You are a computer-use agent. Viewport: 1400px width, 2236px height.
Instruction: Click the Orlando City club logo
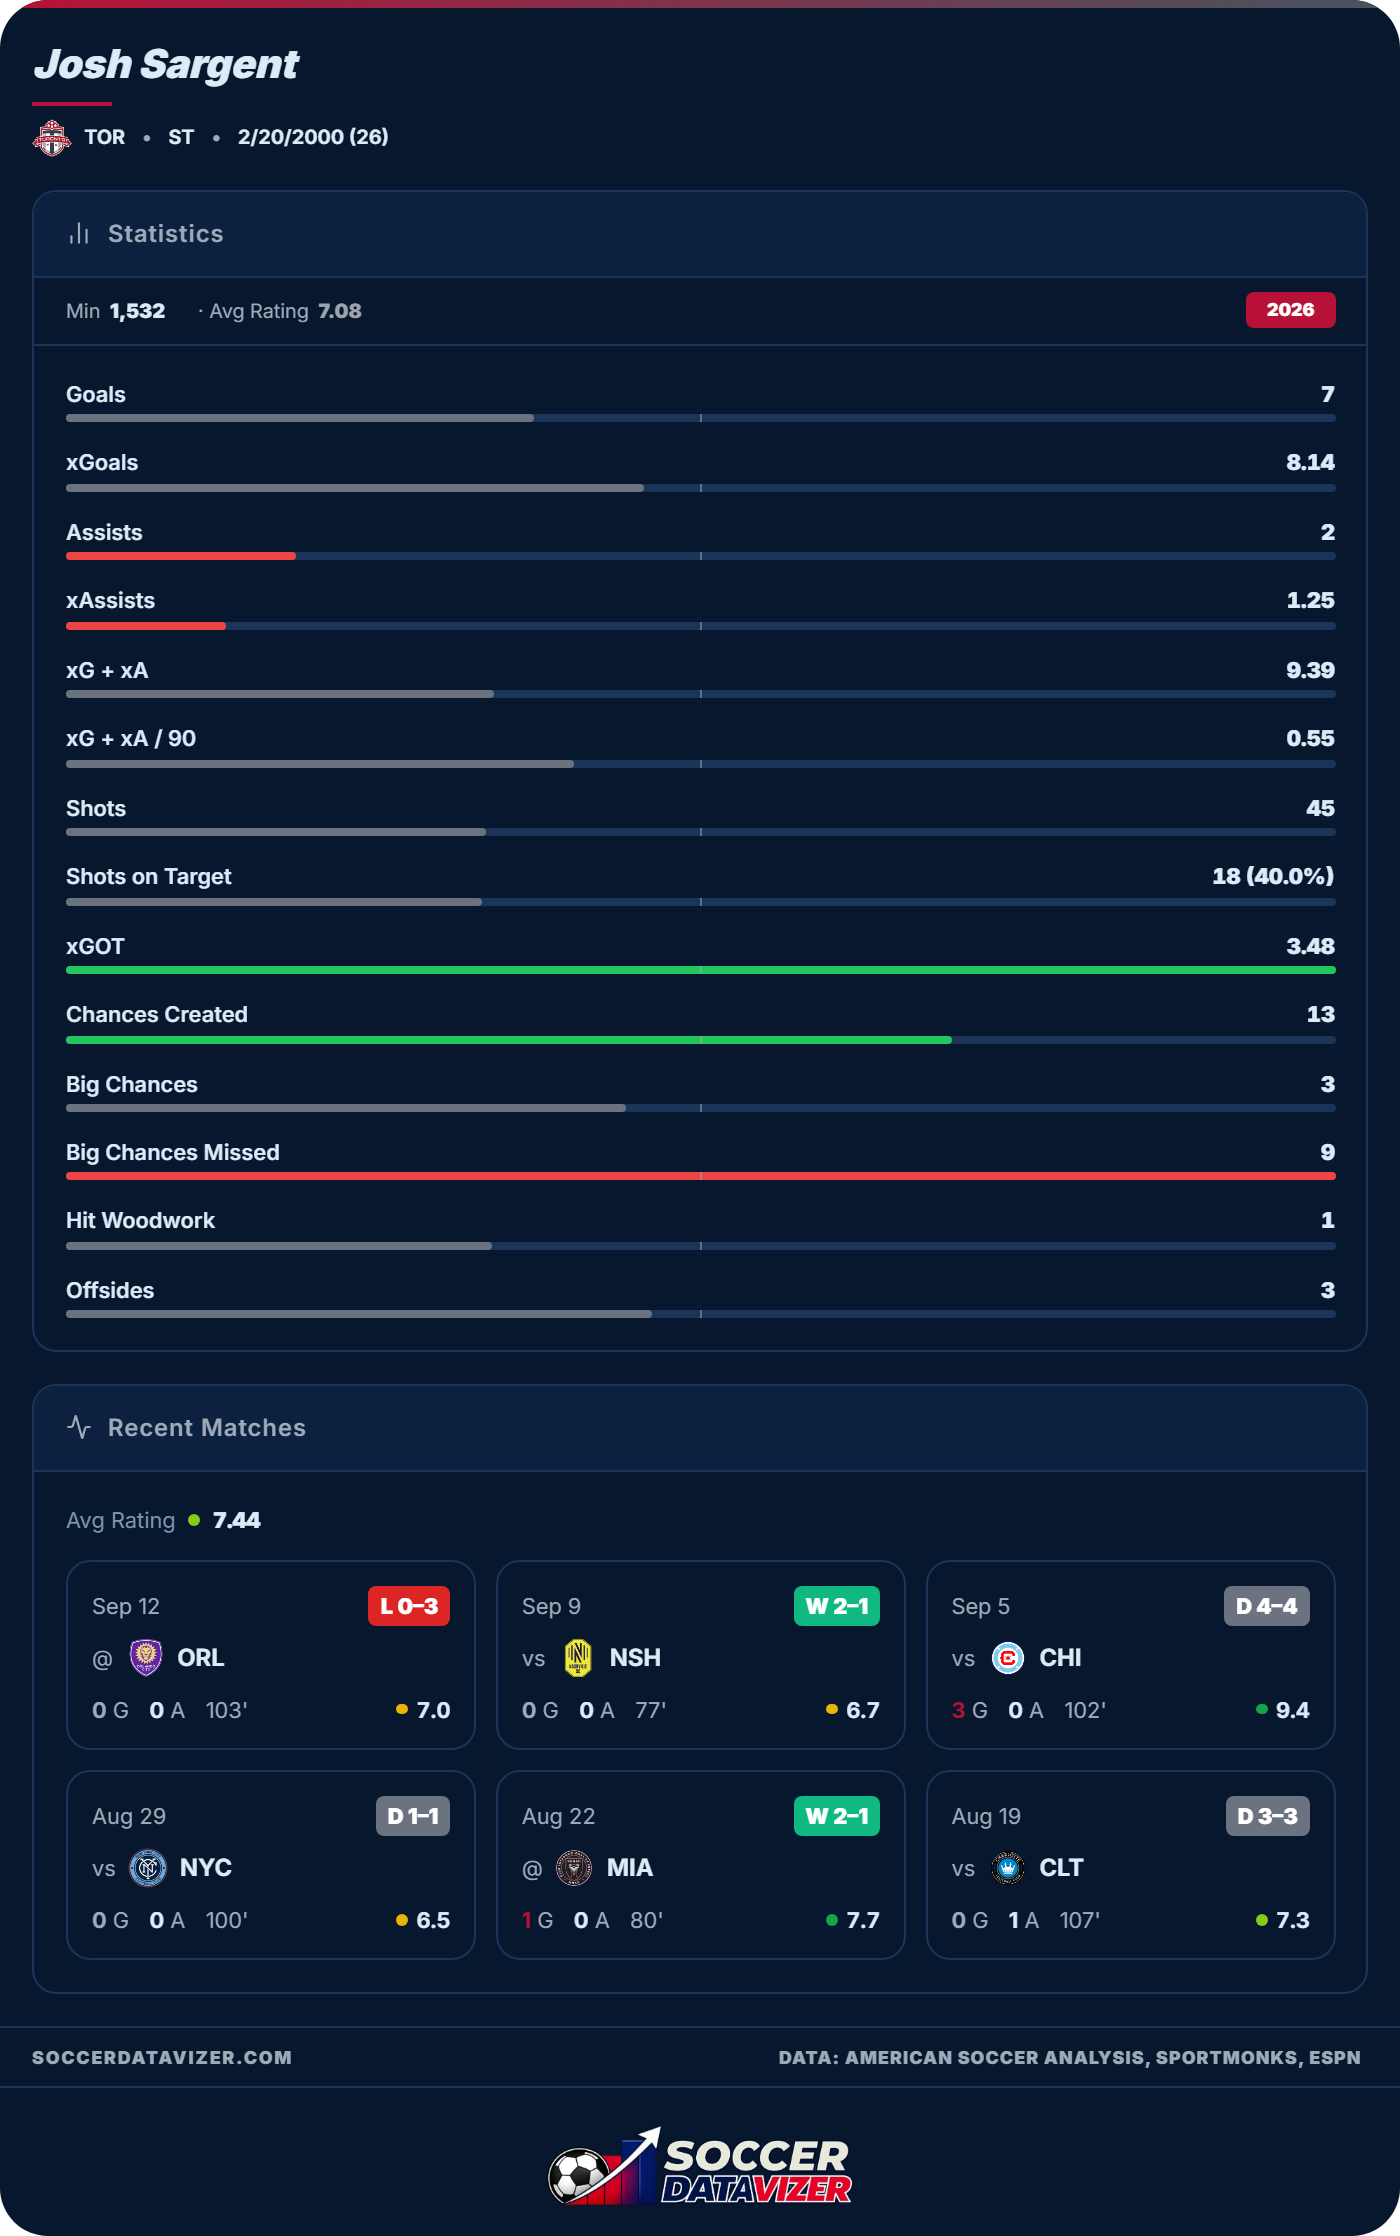coord(146,1658)
